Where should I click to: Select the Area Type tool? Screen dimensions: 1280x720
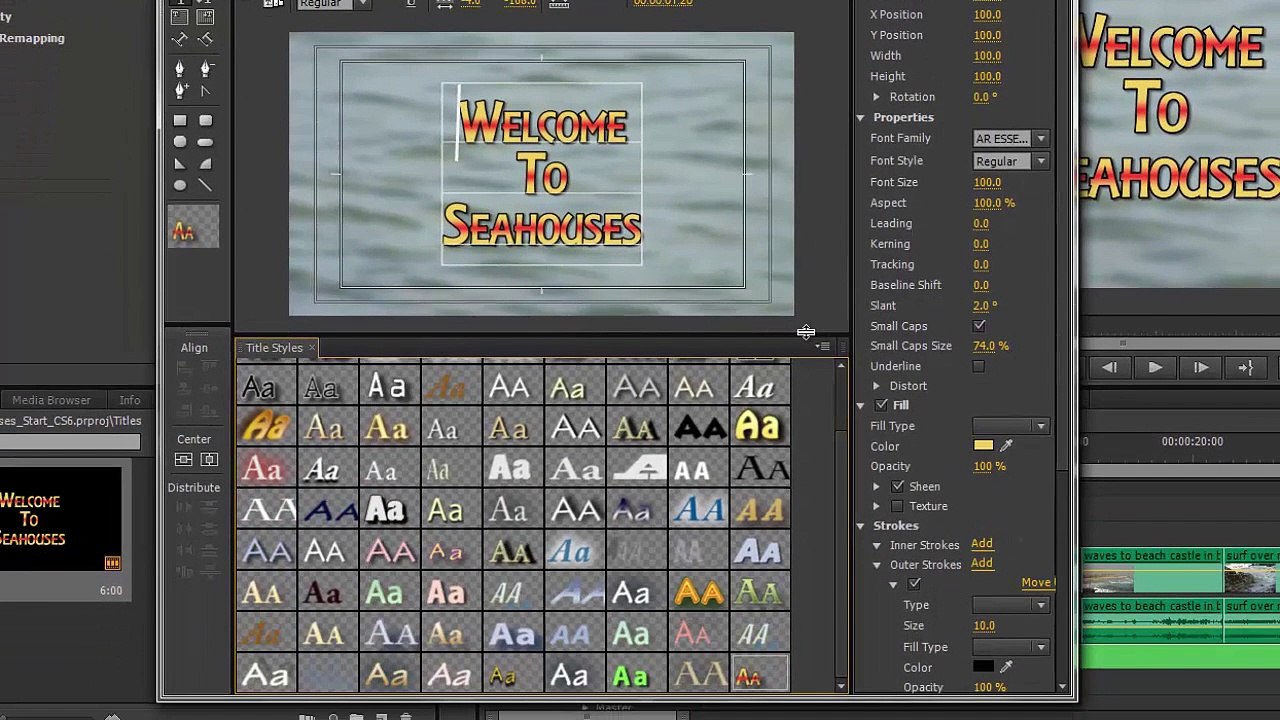180,16
